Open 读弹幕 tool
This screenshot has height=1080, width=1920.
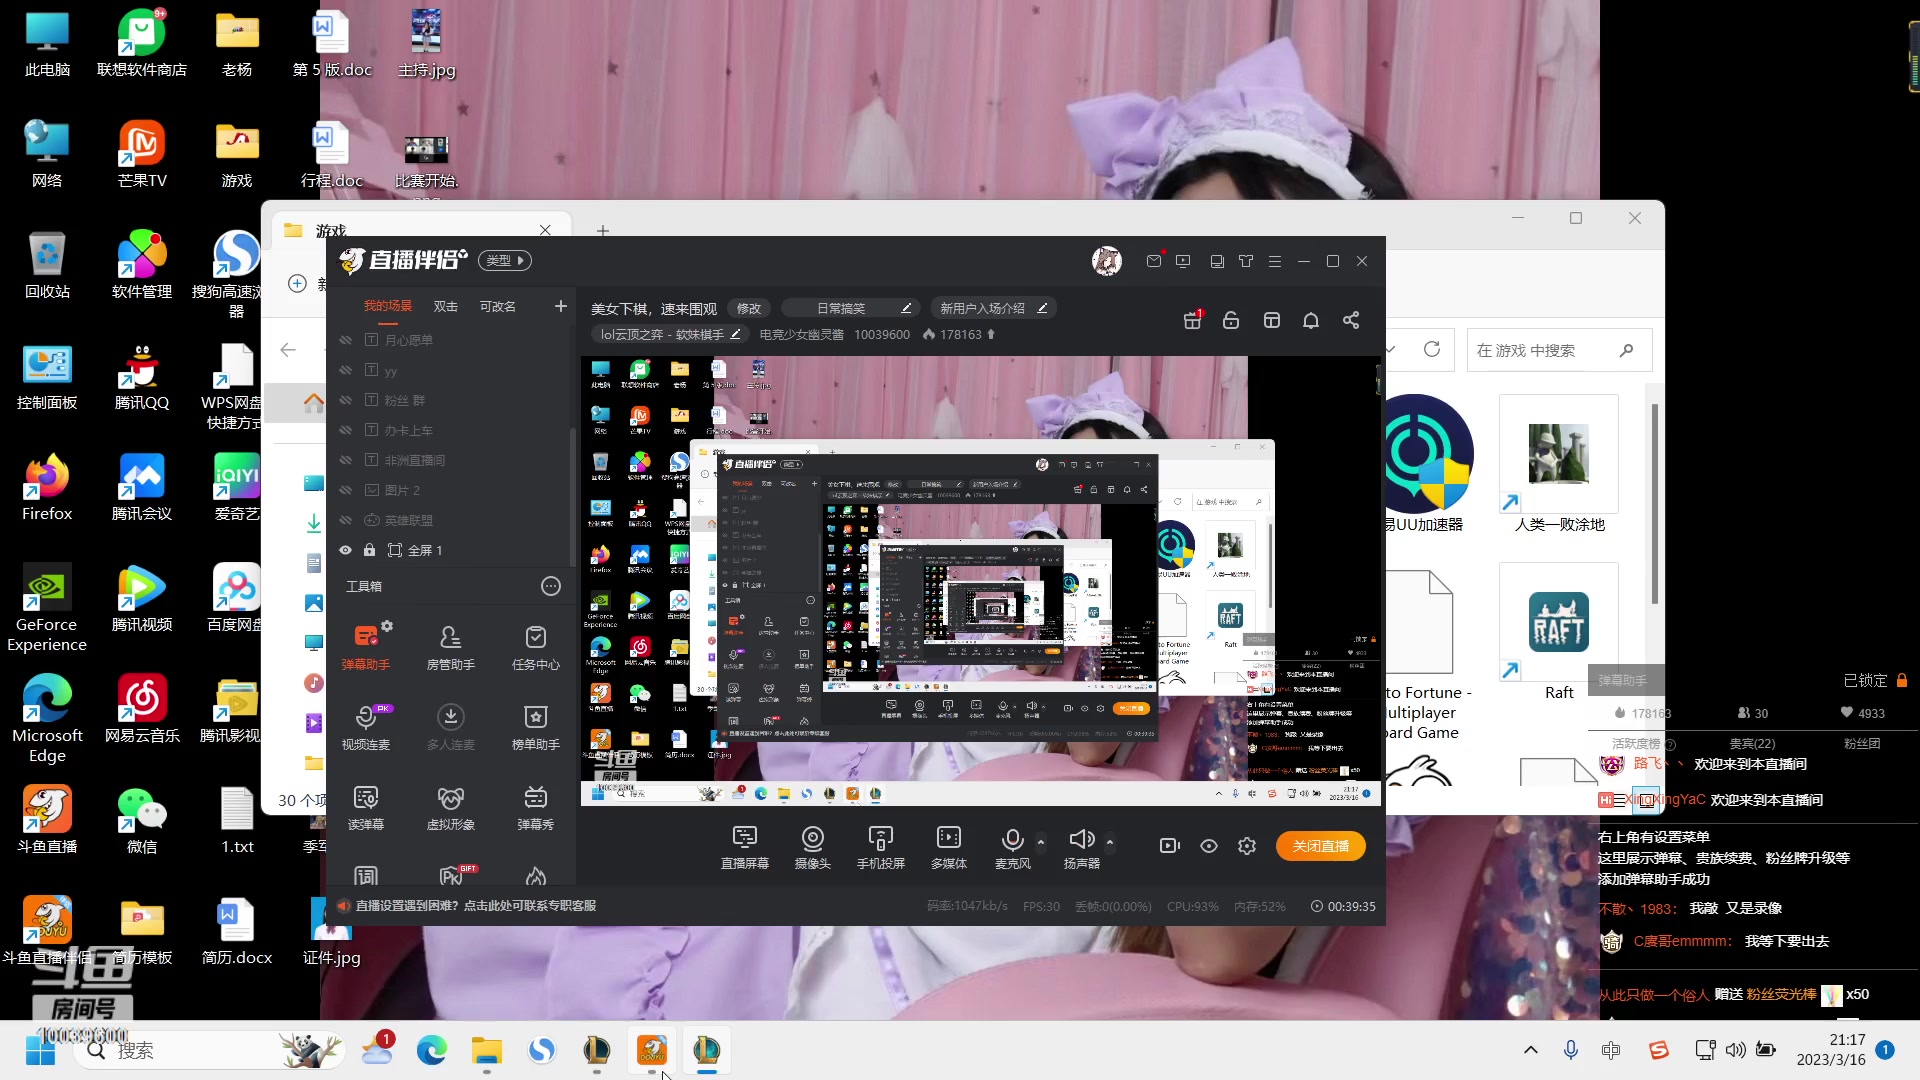point(366,806)
